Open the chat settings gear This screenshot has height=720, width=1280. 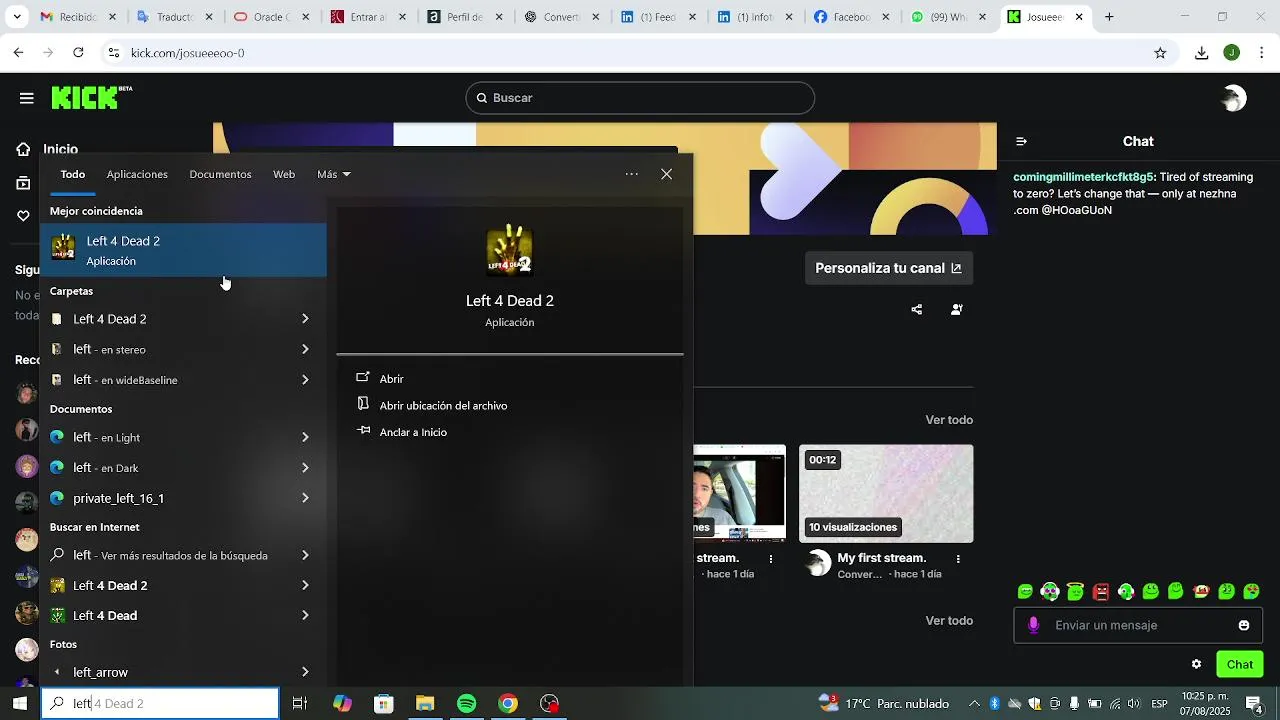click(1196, 664)
